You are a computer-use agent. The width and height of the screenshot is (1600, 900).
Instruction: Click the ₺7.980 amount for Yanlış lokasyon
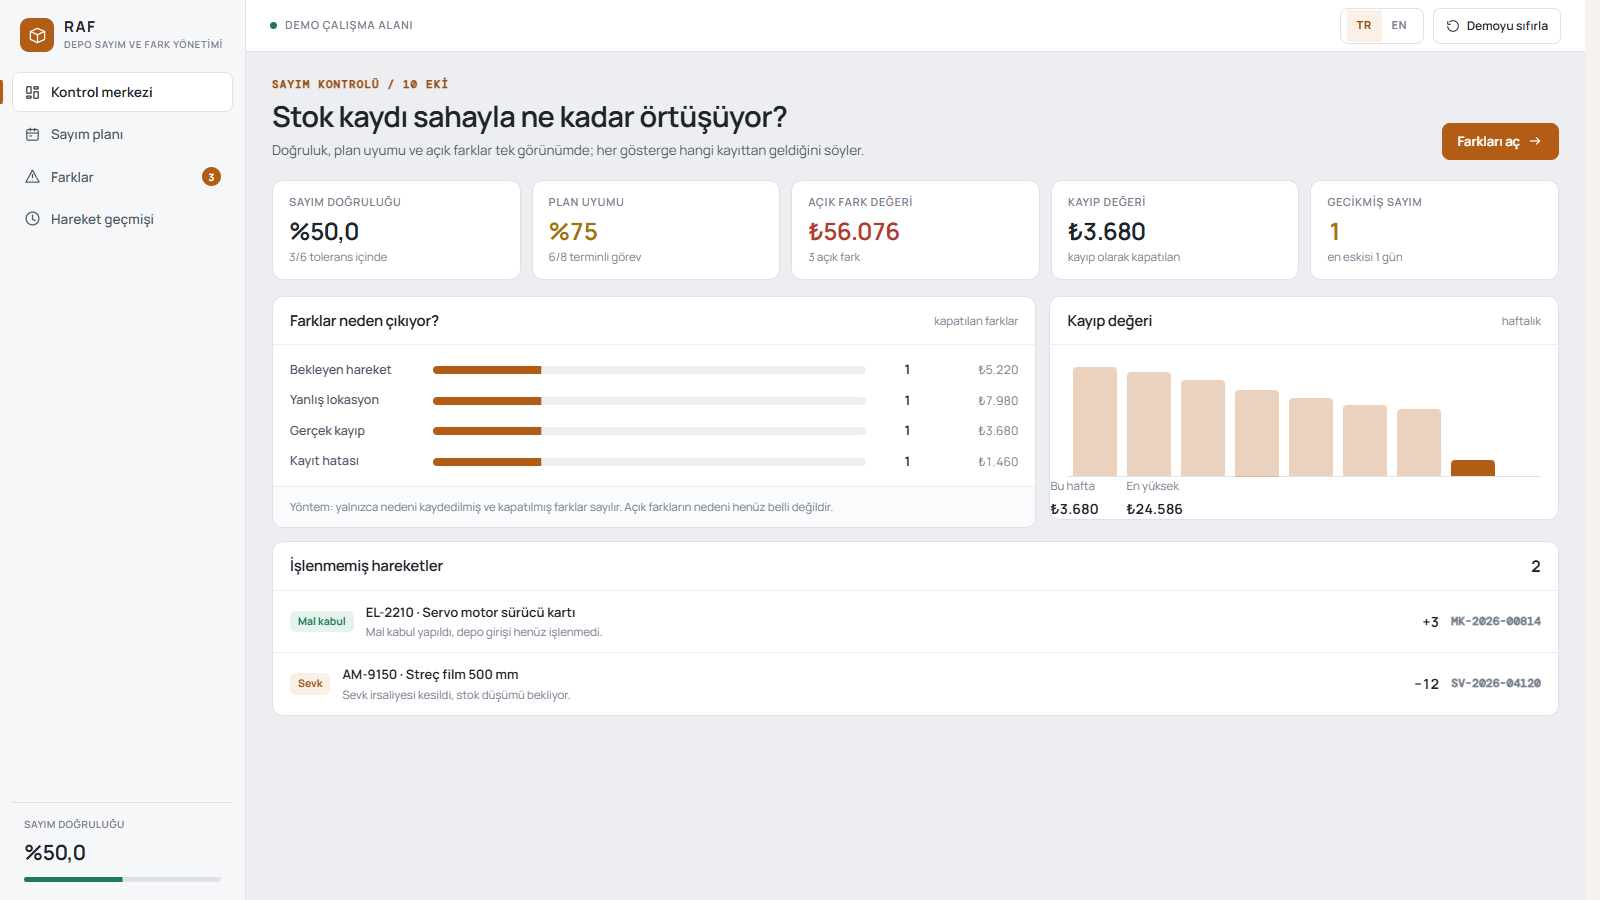(x=998, y=401)
